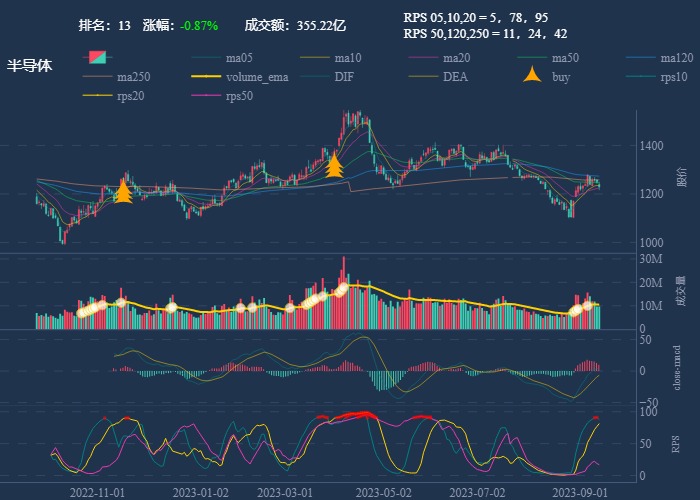Toggle rps50 legend entry
Screen dimensions: 700x500
point(238,96)
